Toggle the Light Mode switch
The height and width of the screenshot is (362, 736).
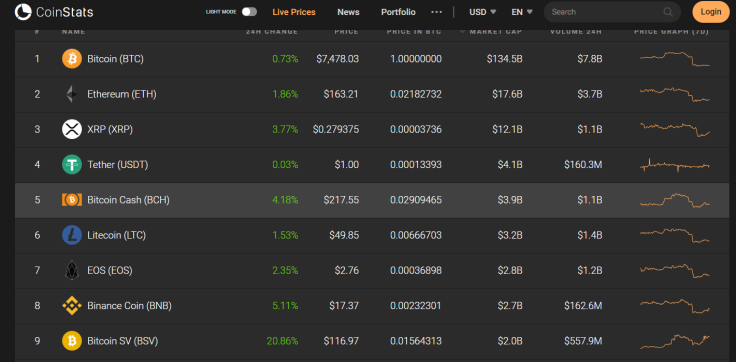pyautogui.click(x=249, y=12)
